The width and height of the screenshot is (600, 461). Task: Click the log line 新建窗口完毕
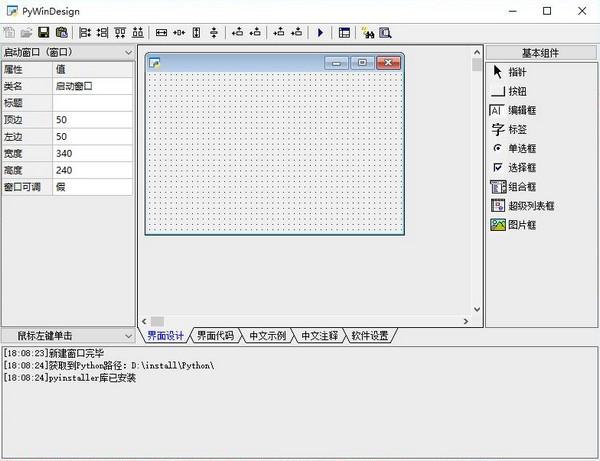(54, 353)
